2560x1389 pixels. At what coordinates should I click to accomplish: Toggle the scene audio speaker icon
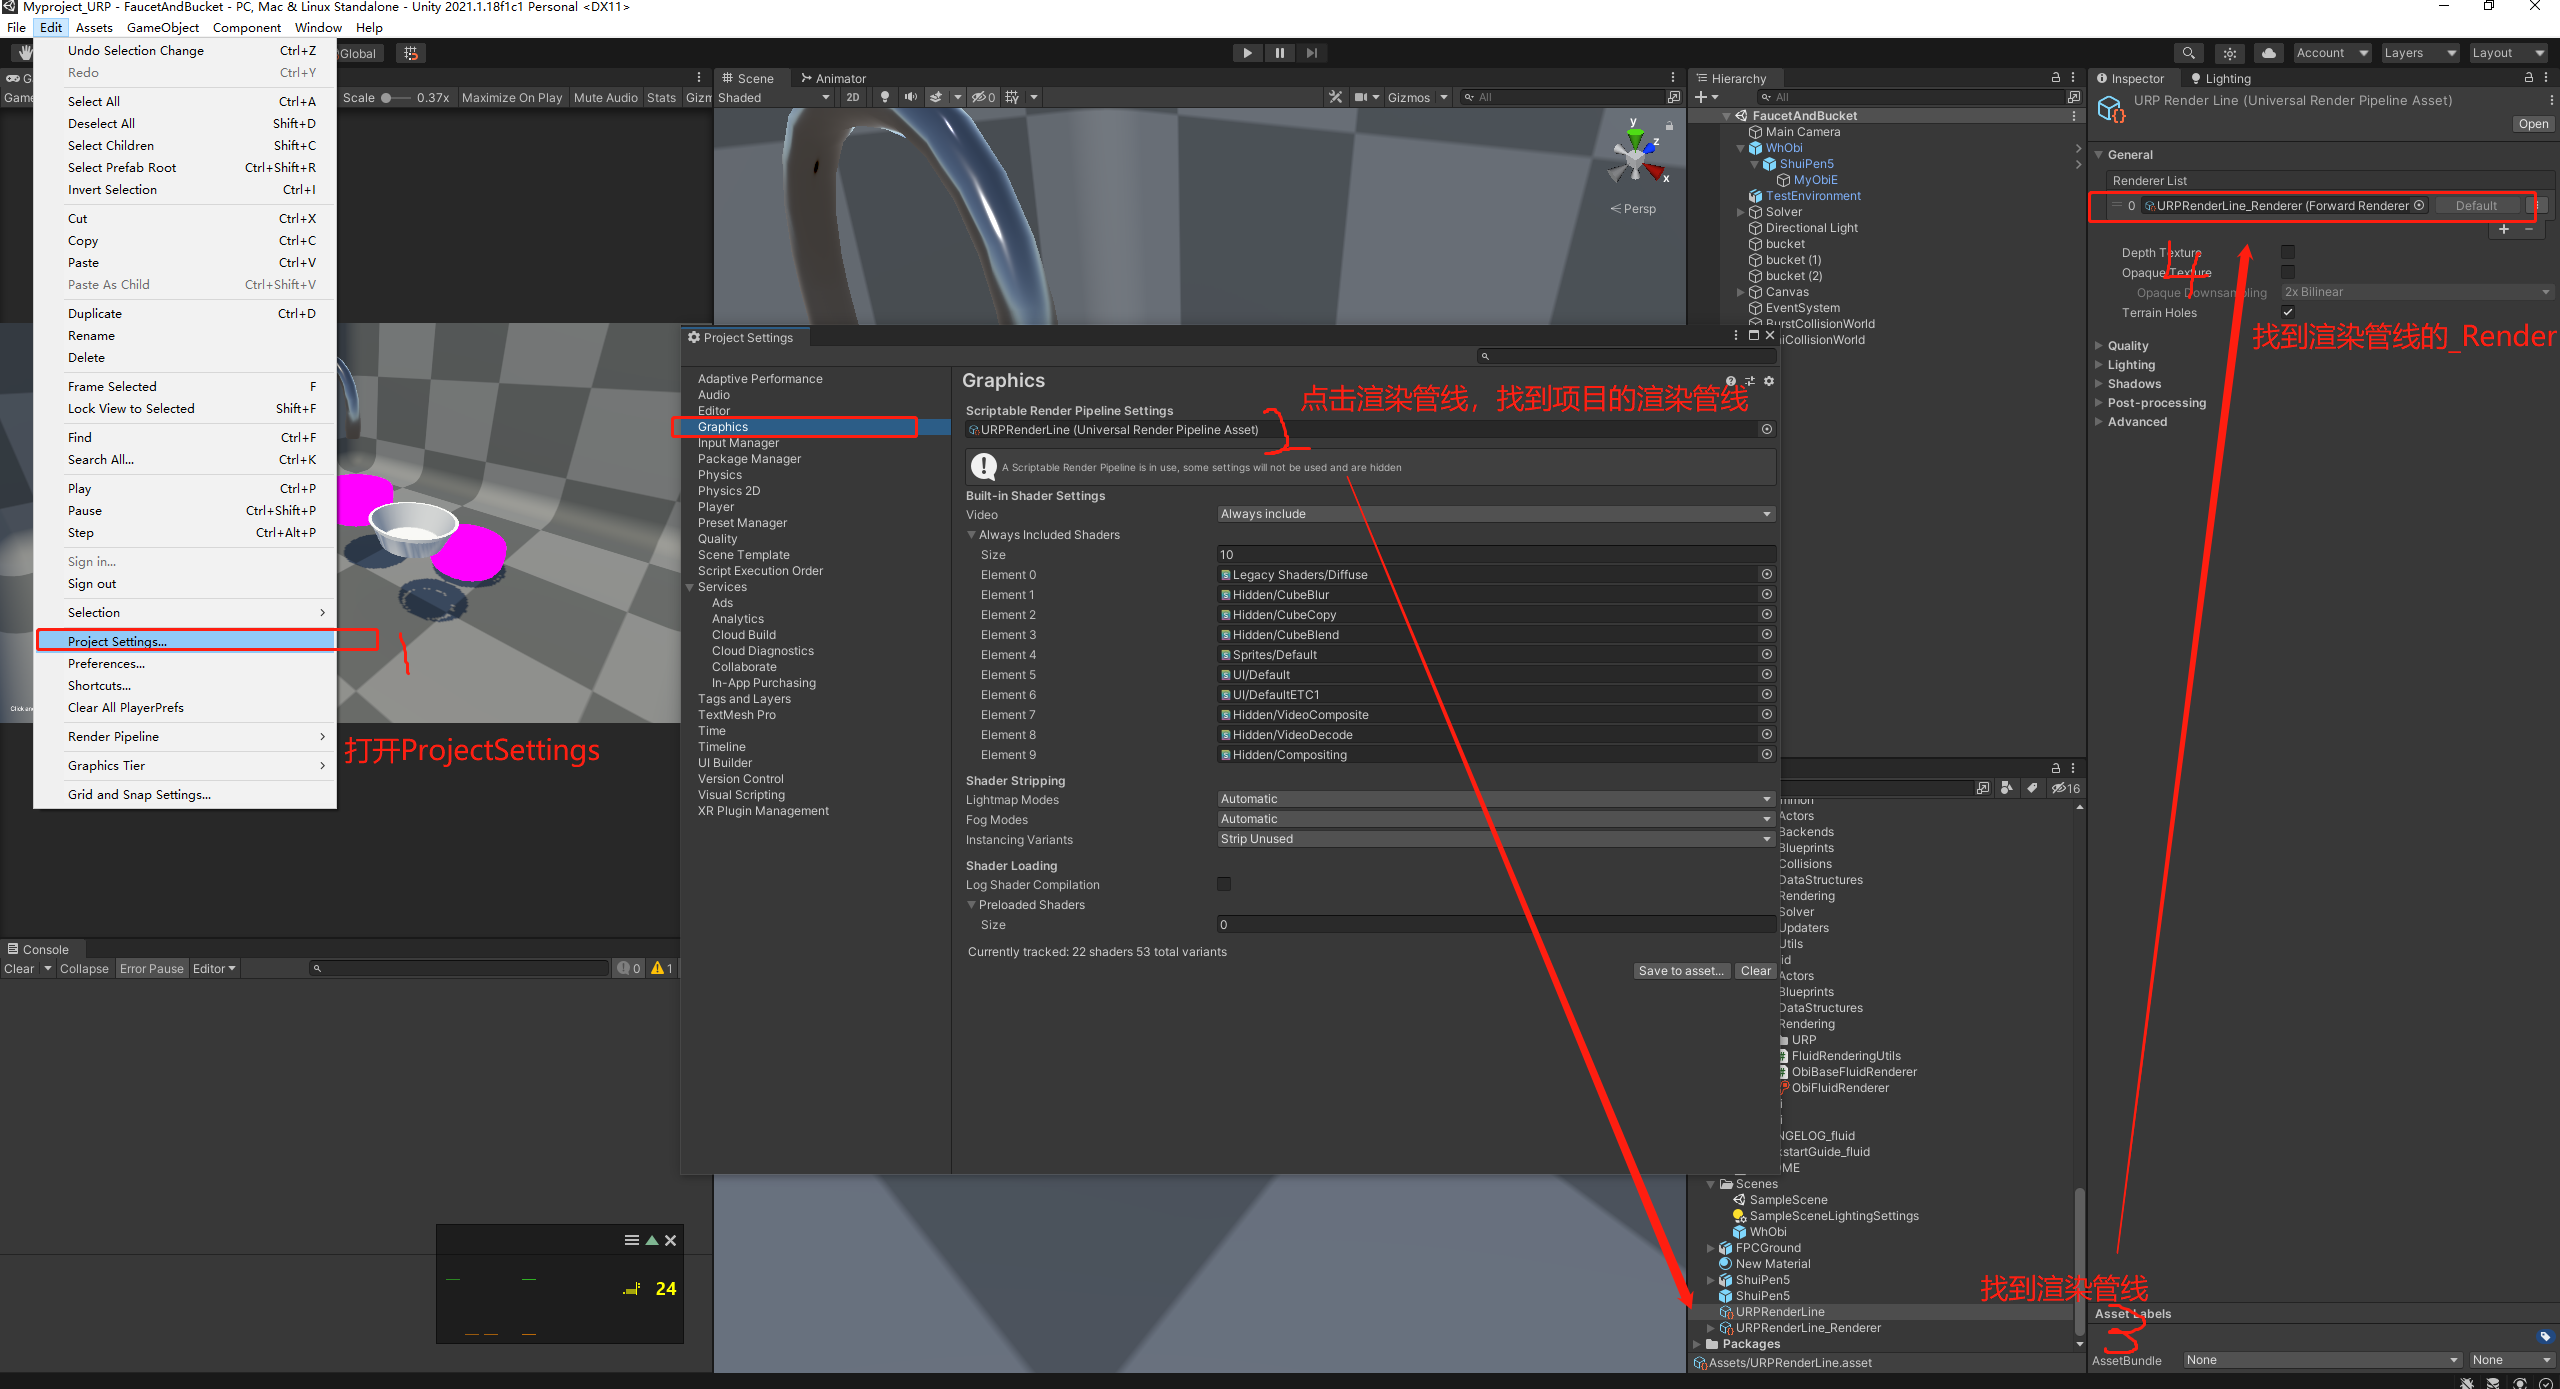[x=910, y=96]
